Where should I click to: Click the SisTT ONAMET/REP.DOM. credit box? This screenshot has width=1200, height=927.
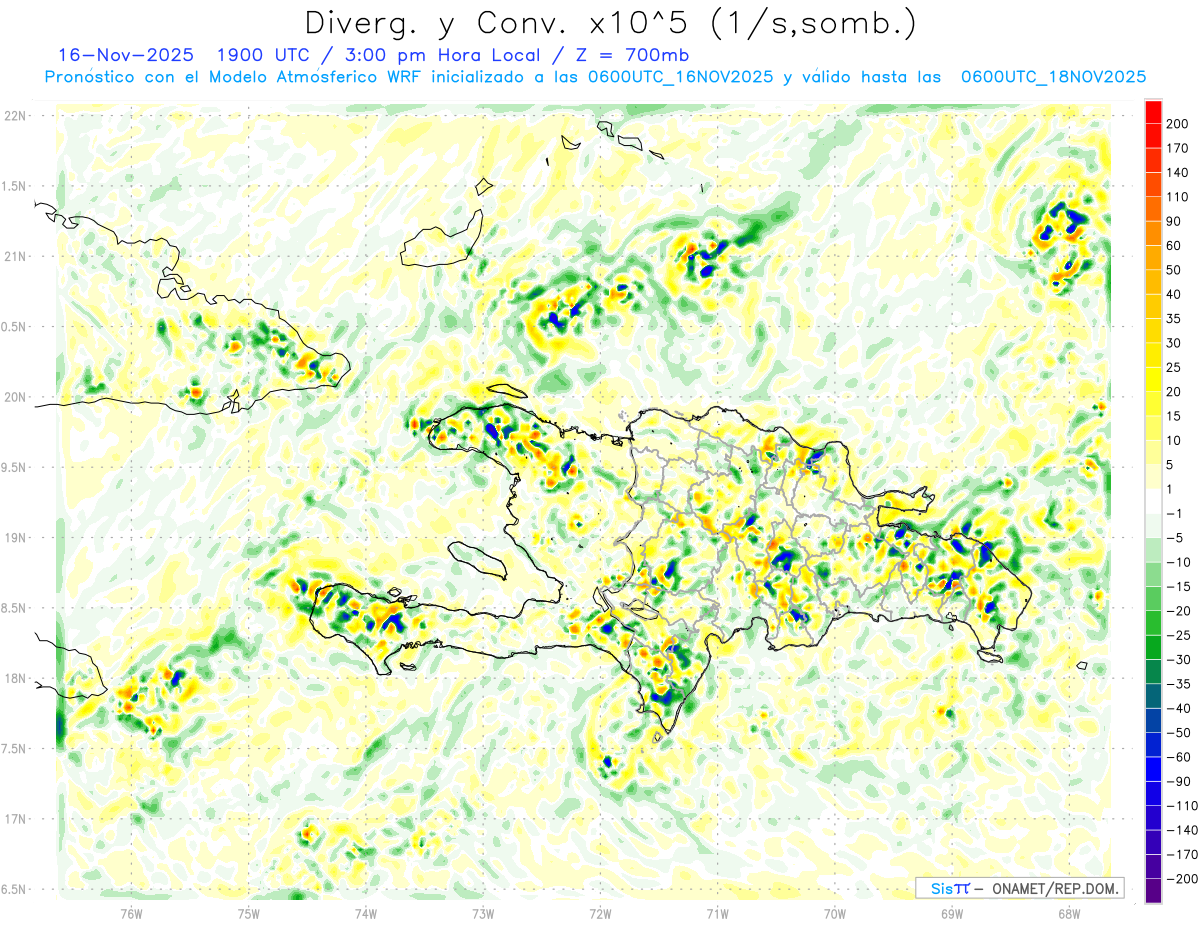(x=1020, y=888)
